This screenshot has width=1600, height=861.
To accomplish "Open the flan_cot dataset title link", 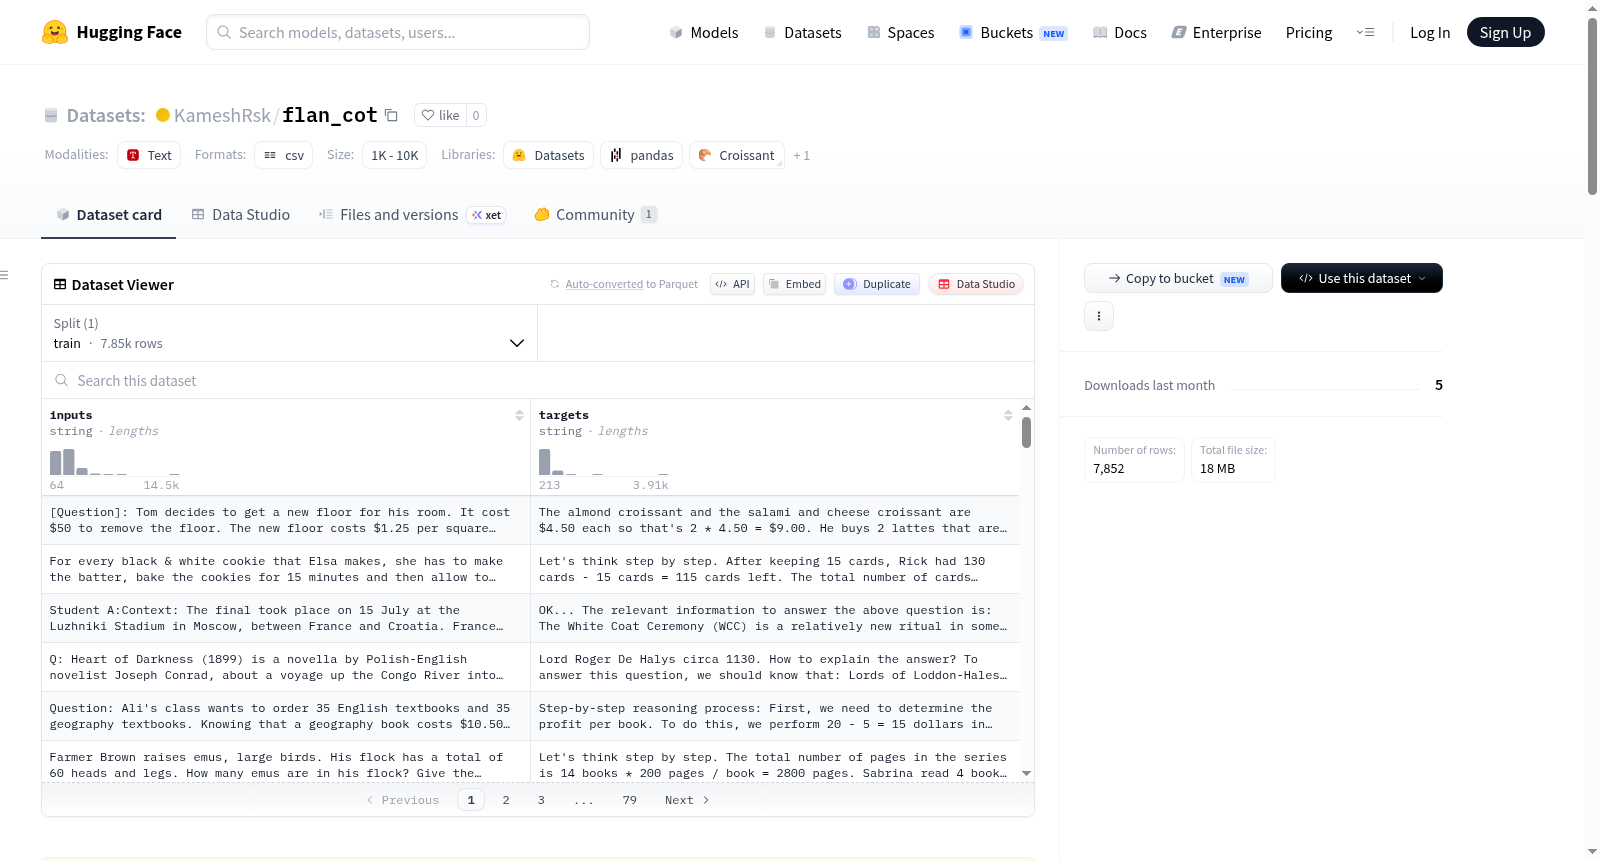I will [329, 115].
